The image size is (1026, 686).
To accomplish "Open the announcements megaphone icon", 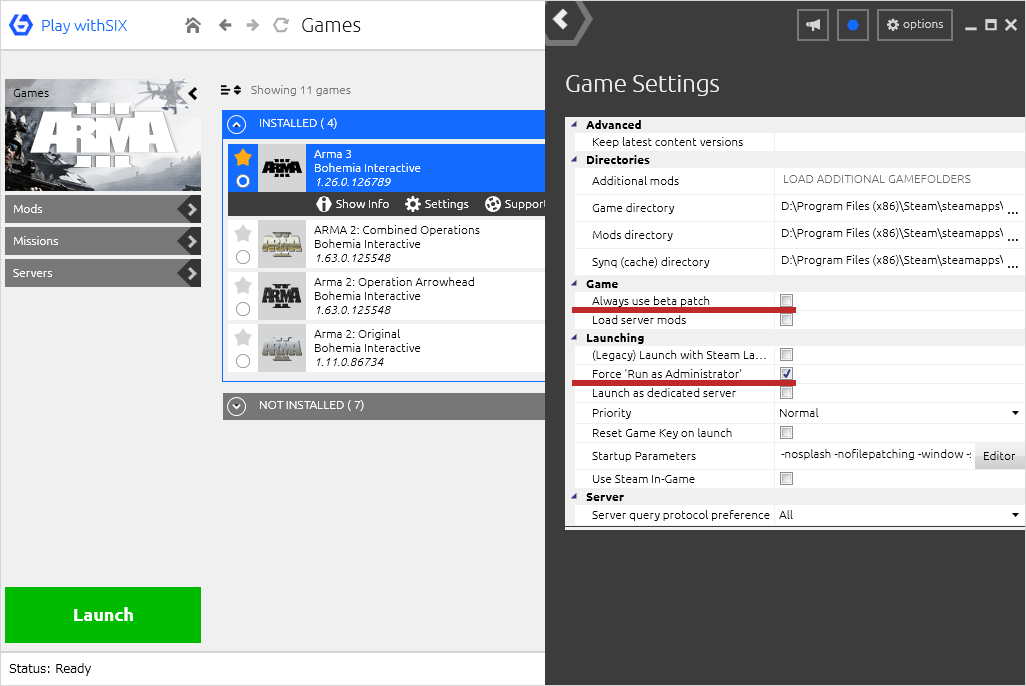I will point(813,25).
